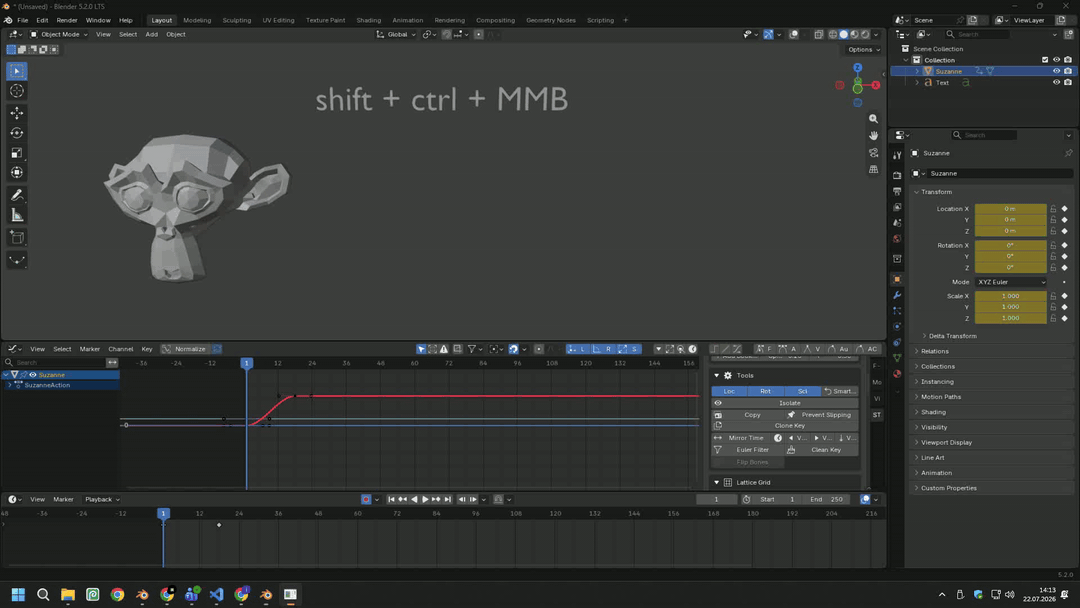Screen dimensions: 1080x608
Task: Open the Render properties tab
Action: 897,176
